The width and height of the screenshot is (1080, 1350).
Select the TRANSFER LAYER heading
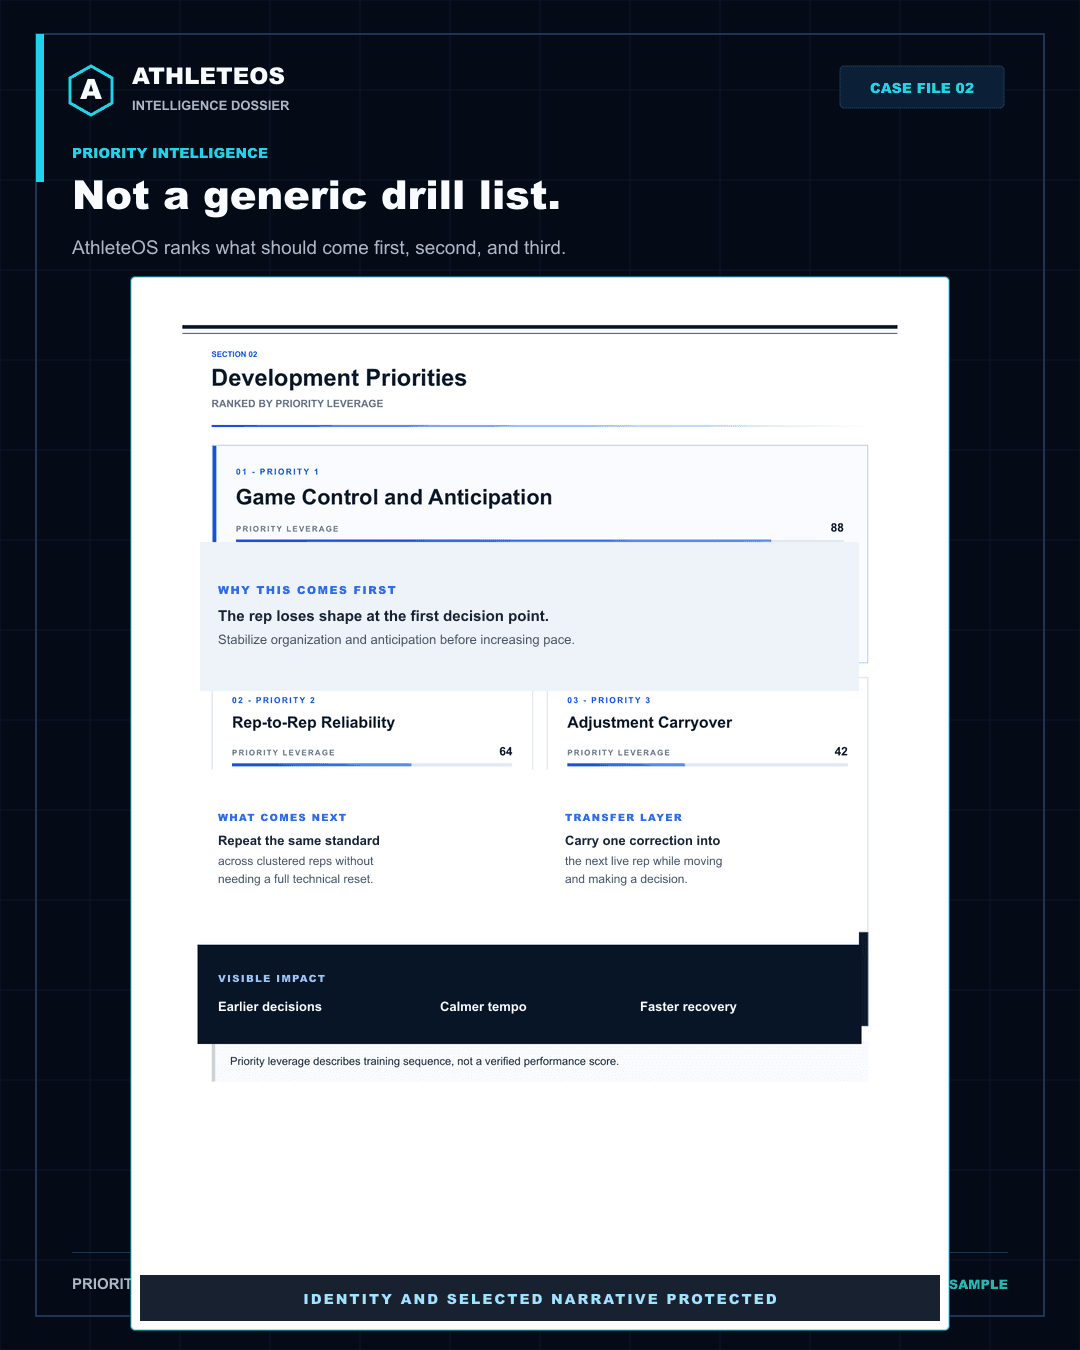623,818
